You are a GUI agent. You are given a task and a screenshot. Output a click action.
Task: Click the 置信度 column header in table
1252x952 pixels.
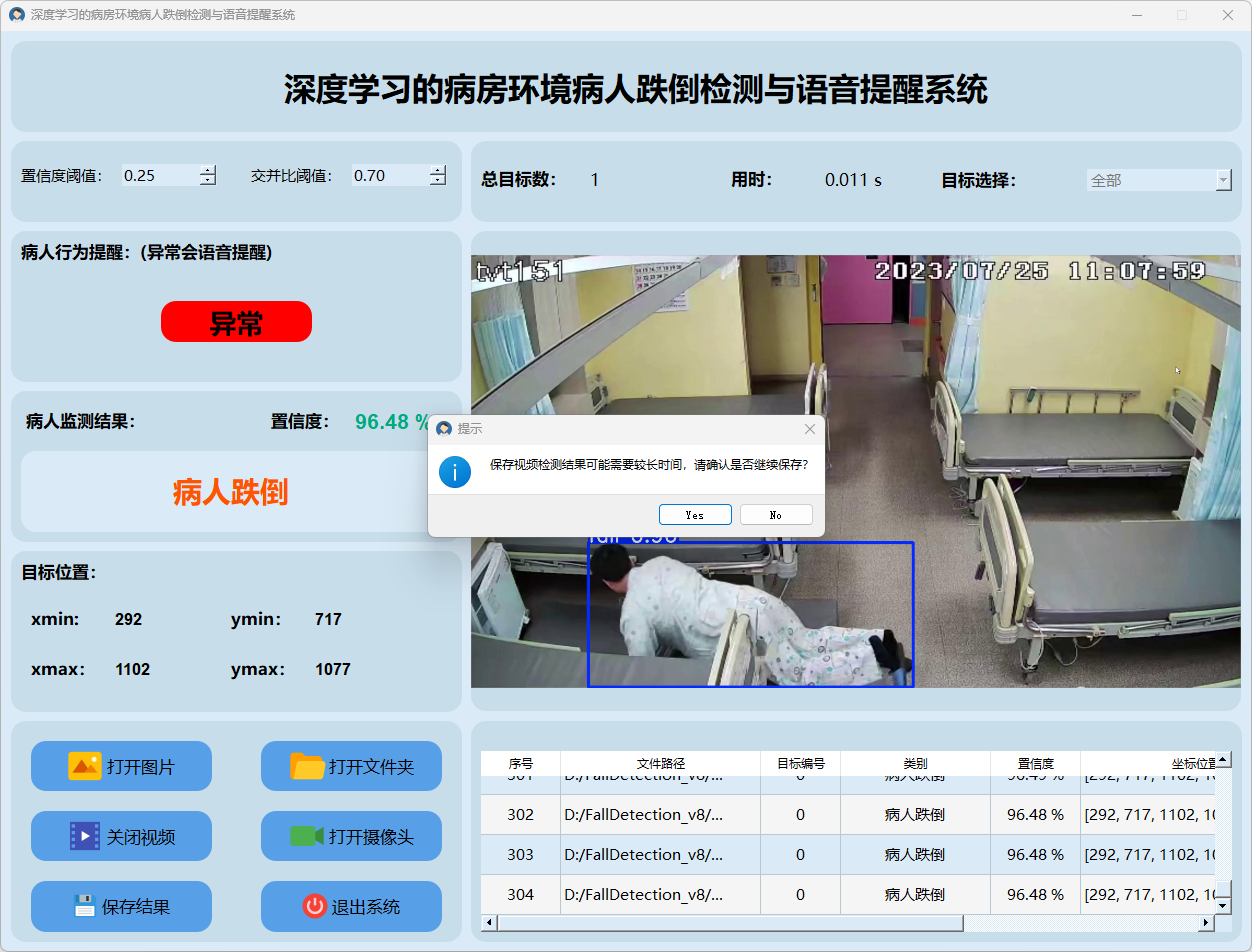(x=1035, y=763)
